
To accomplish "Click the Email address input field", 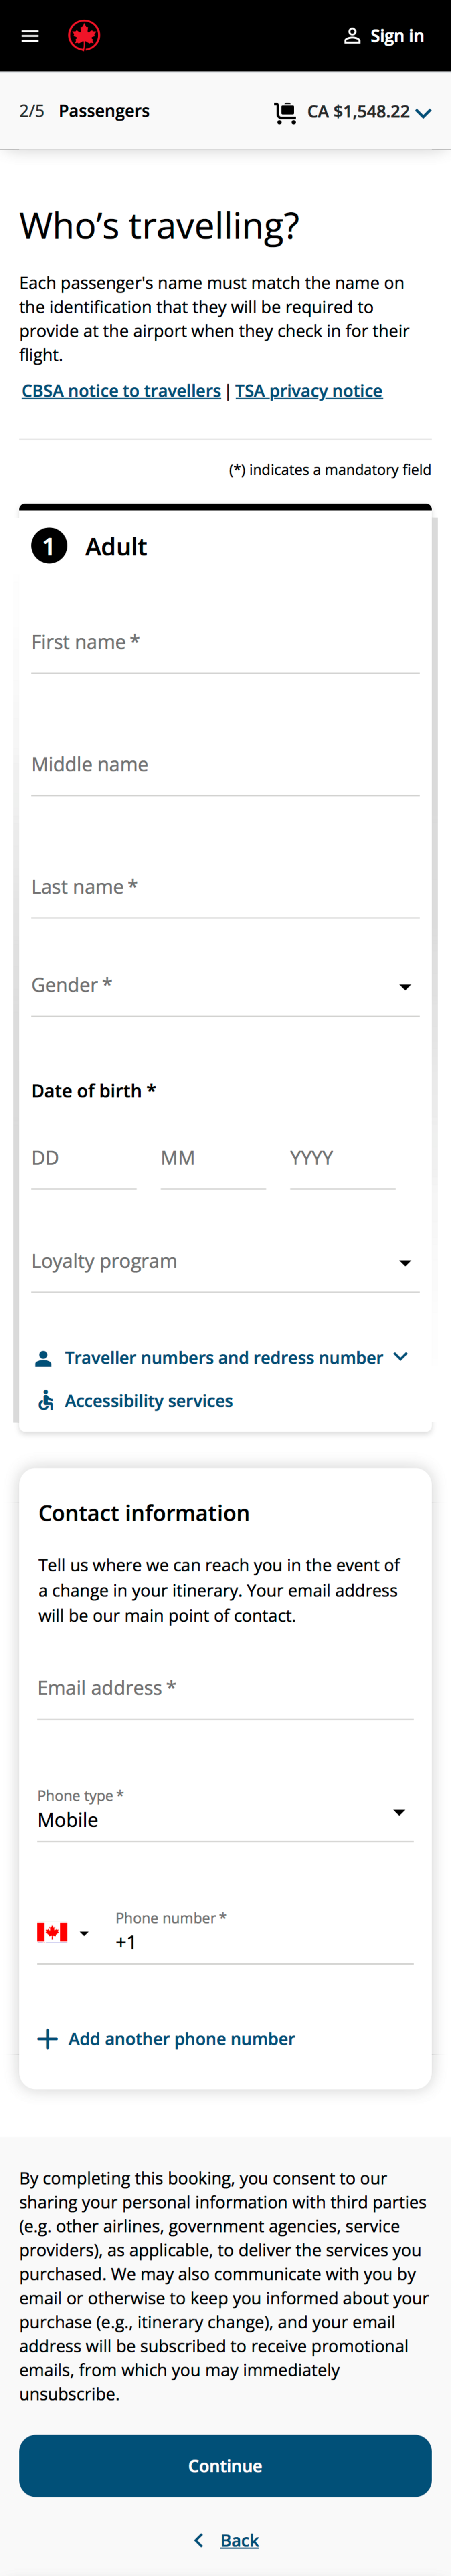I will point(225,1690).
